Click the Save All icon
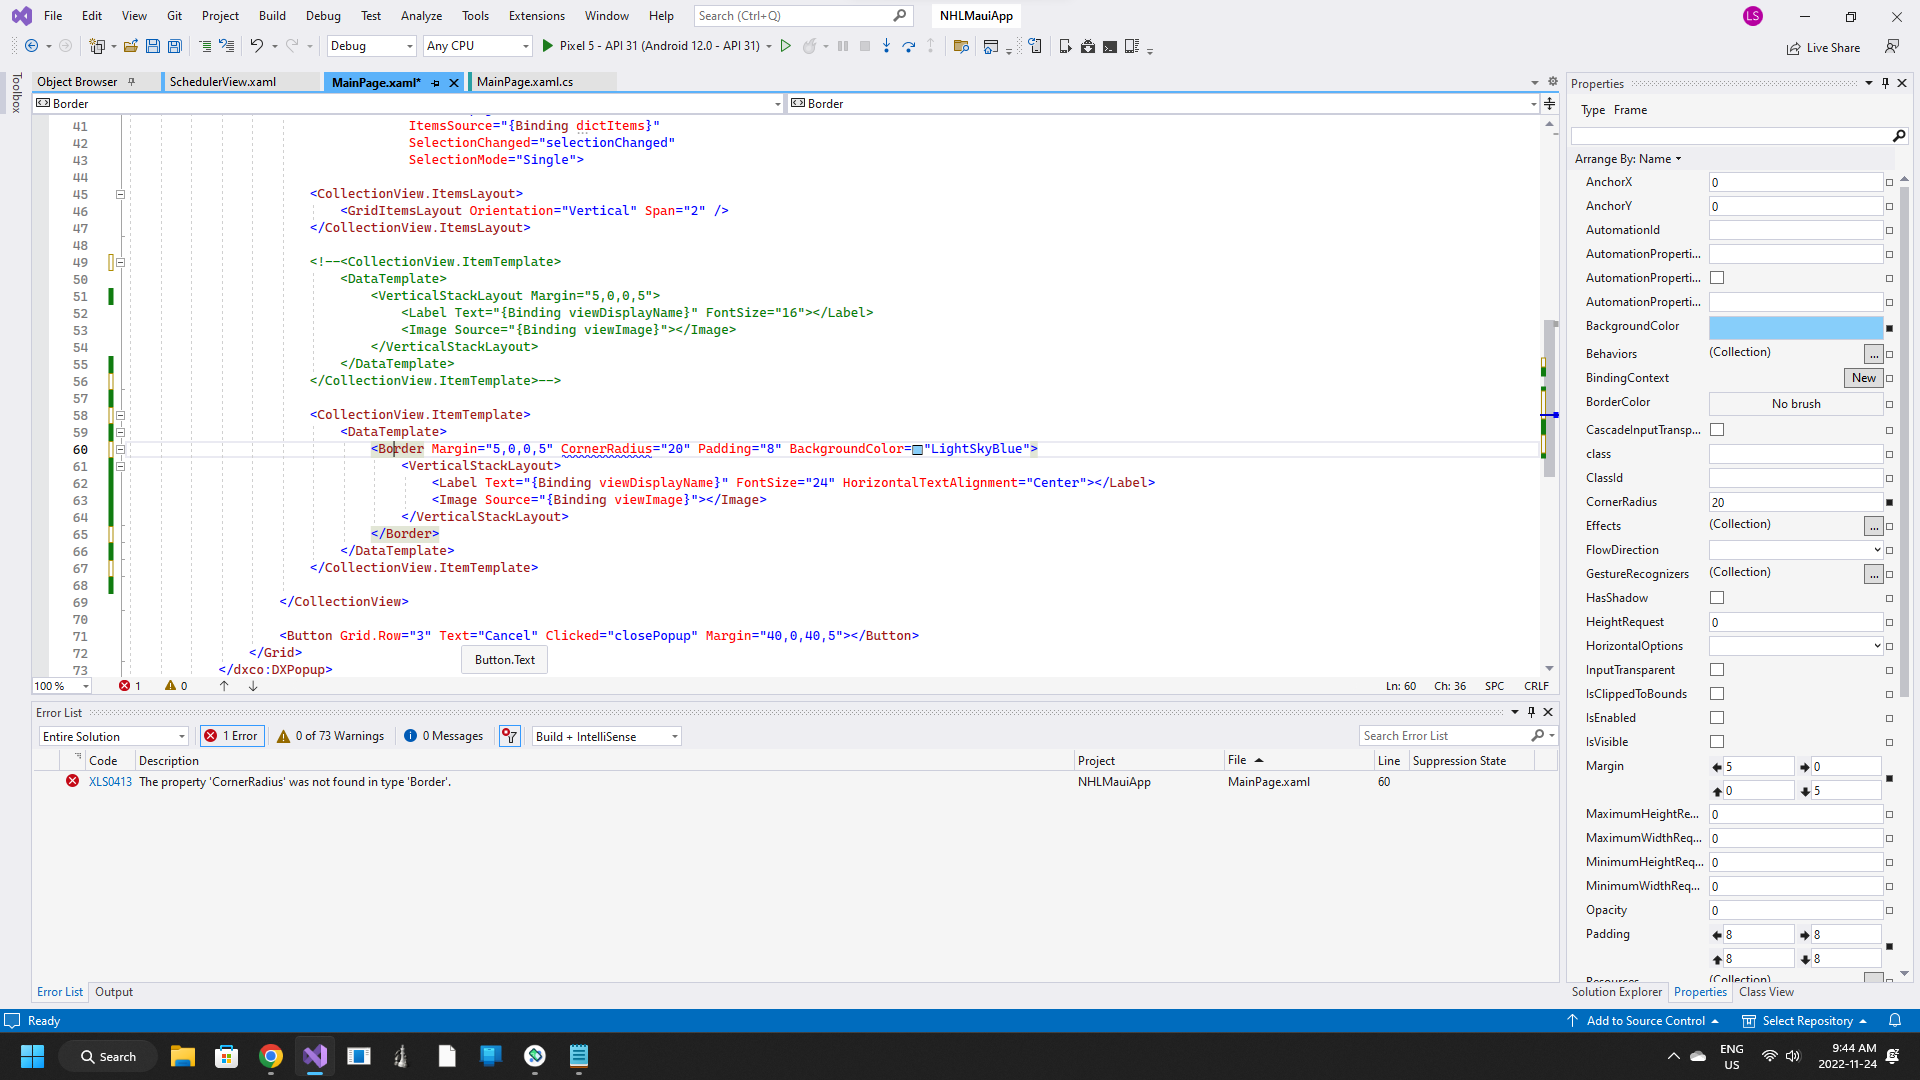 click(175, 46)
